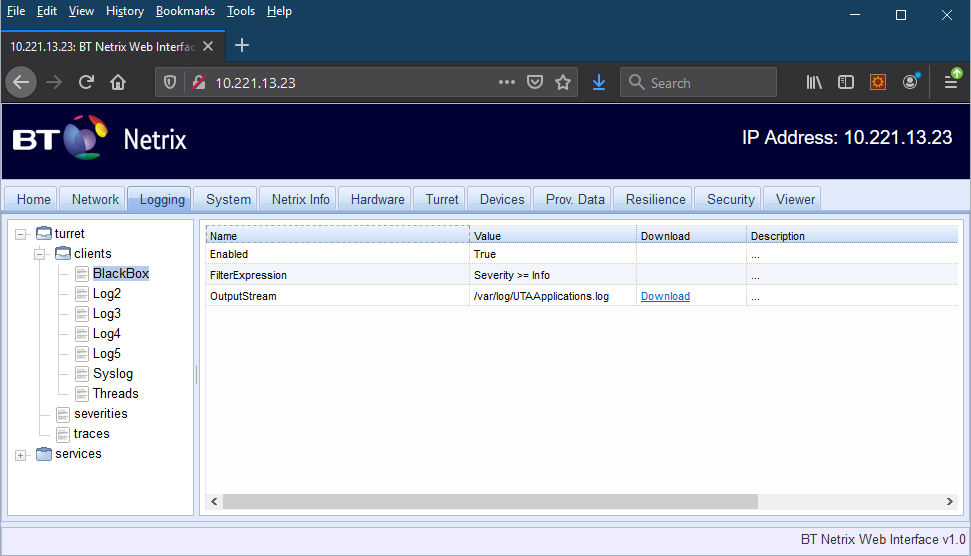971x556 pixels.
Task: Click the turret folder icon
Action: 44,233
